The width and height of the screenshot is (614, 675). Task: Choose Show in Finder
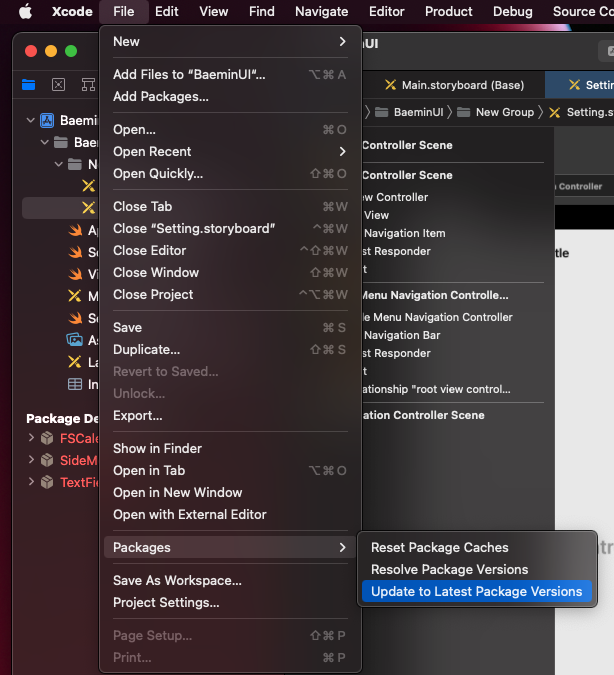pos(230,449)
